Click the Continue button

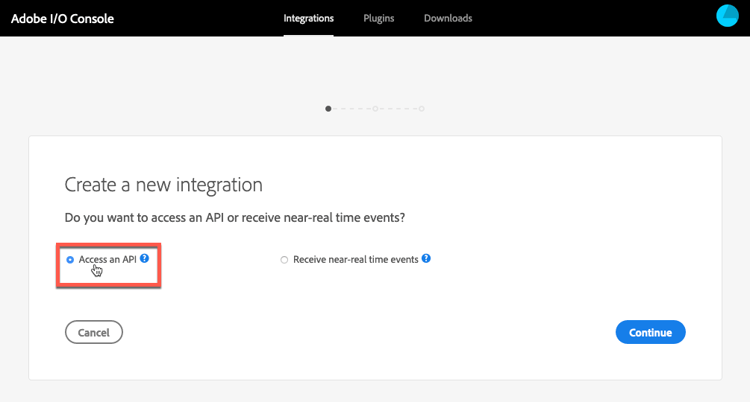pos(651,332)
